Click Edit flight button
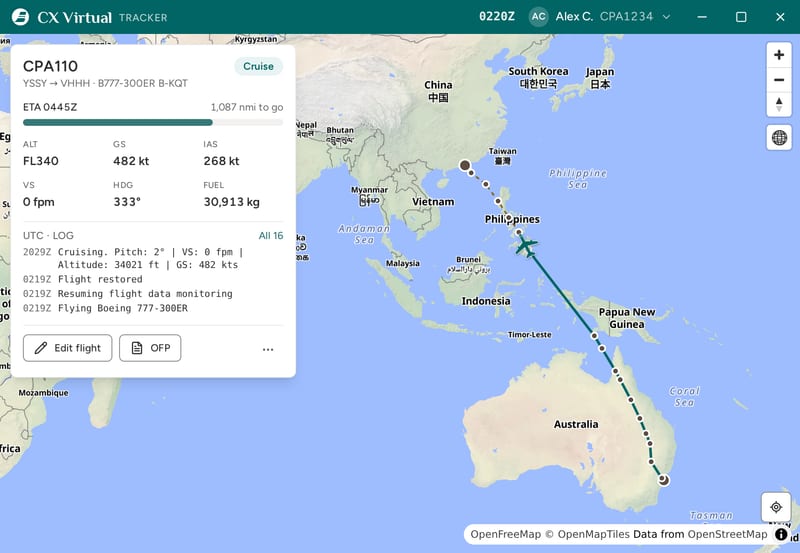This screenshot has width=800, height=553. click(x=67, y=348)
